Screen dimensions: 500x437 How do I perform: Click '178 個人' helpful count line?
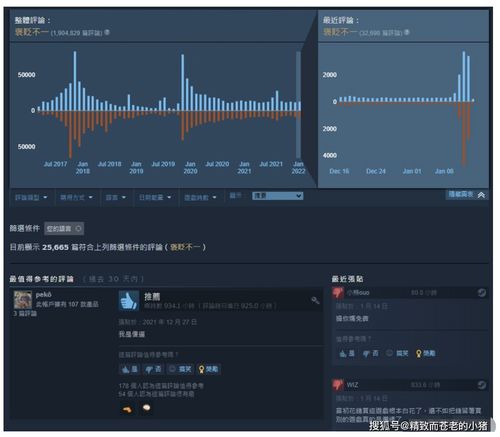tap(161, 386)
